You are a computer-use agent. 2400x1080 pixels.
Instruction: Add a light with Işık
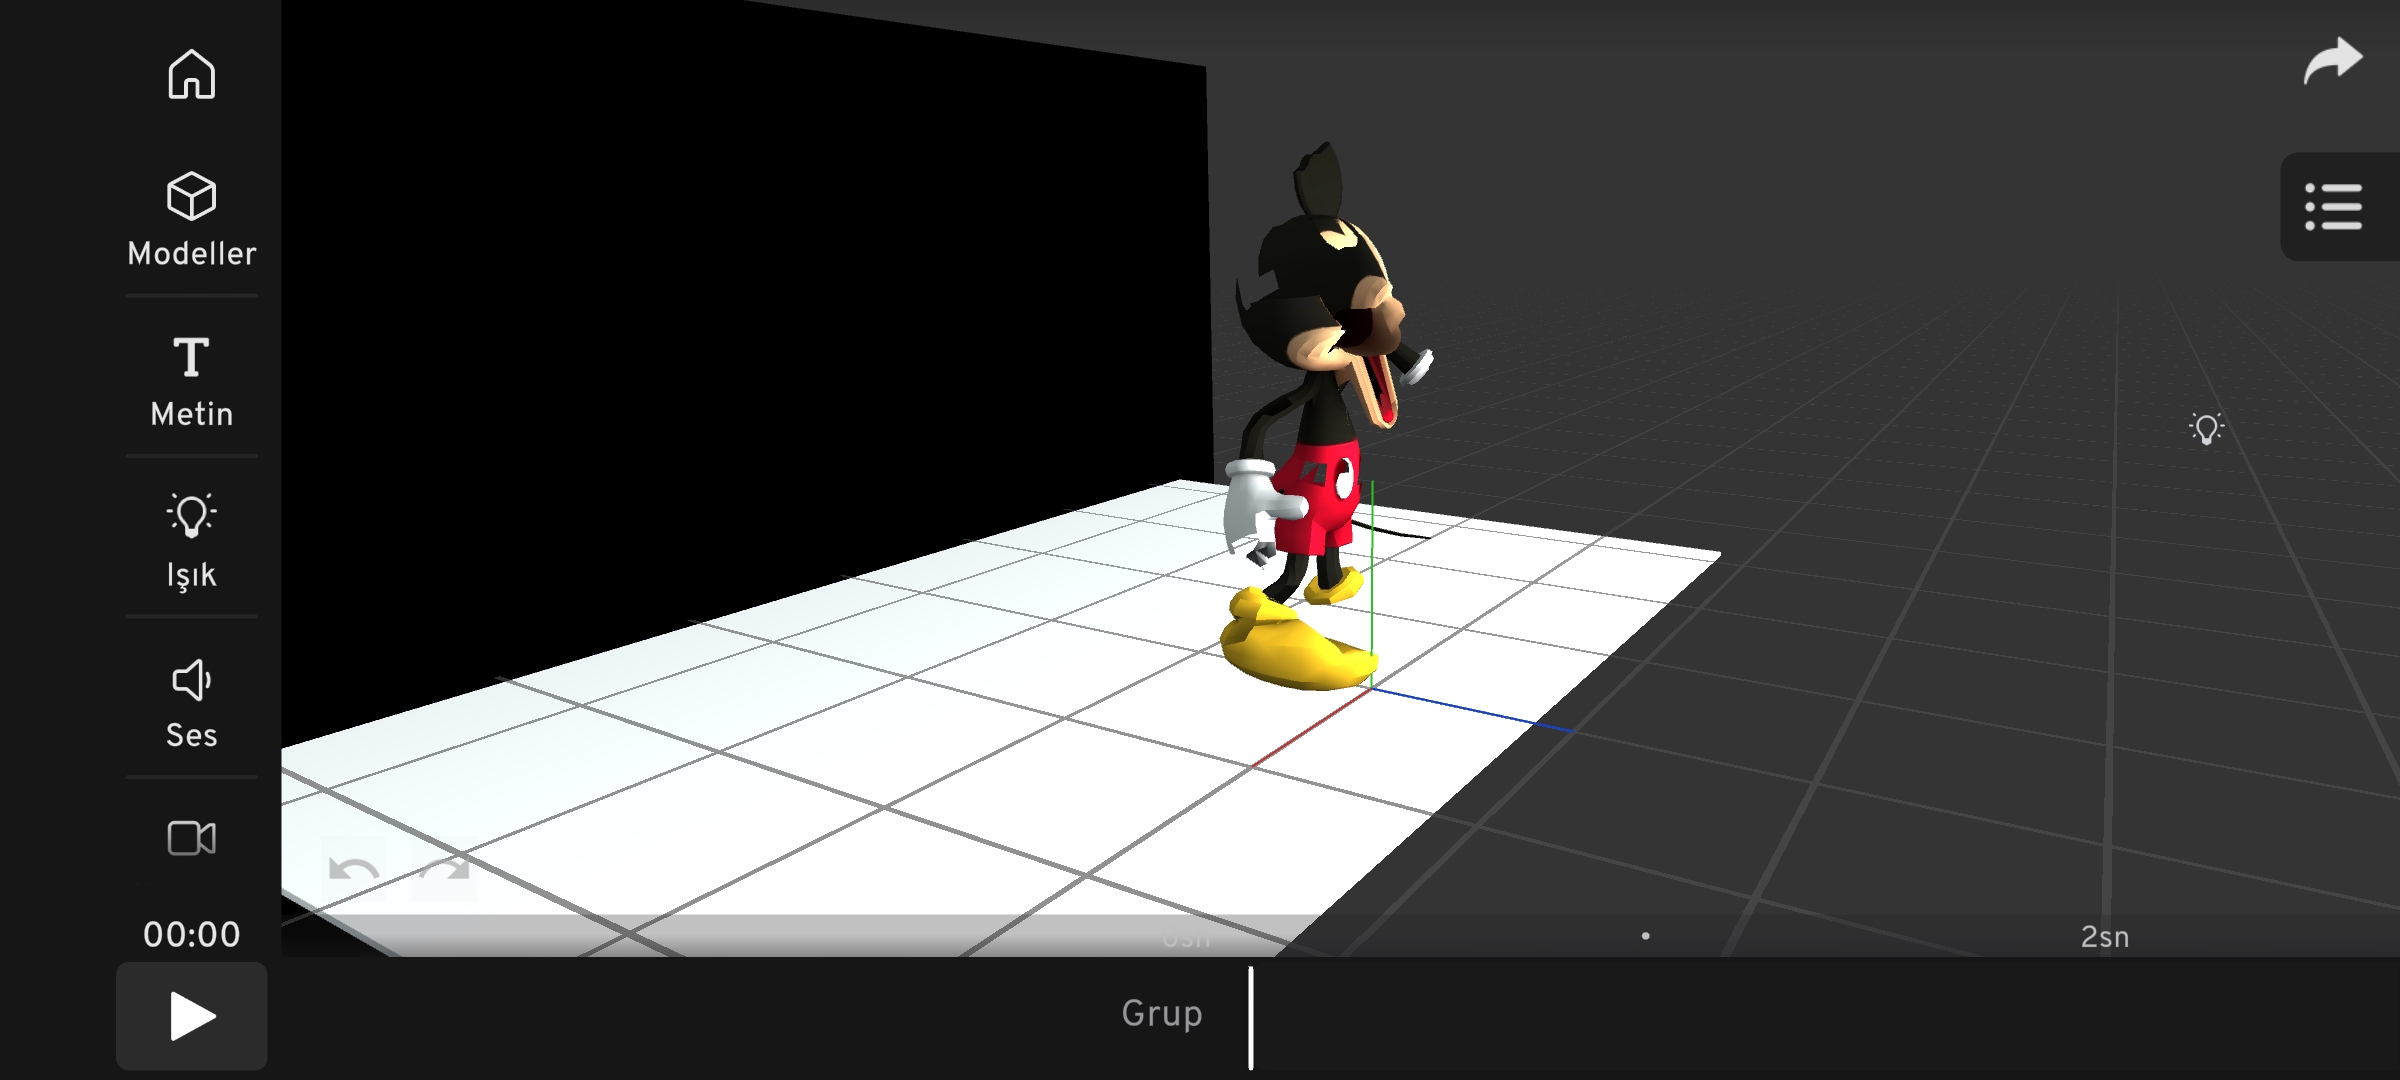click(191, 541)
